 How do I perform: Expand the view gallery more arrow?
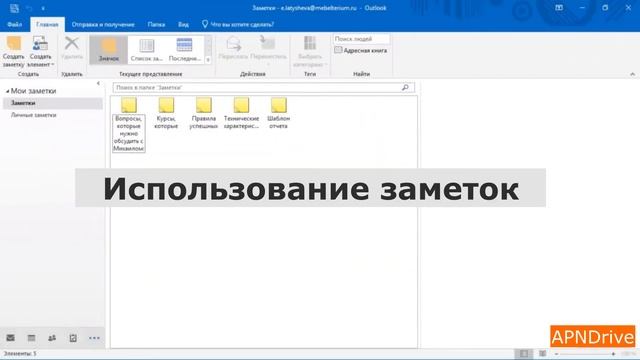(x=208, y=60)
